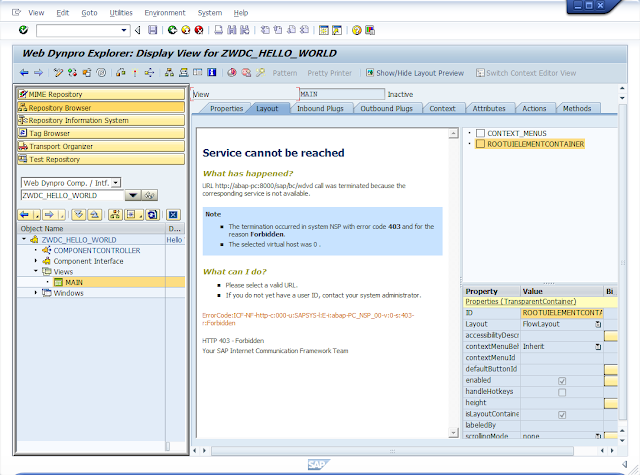The height and width of the screenshot is (475, 640).
Task: Click the Customize Local Layout icon
Action: pyautogui.click(x=370, y=30)
